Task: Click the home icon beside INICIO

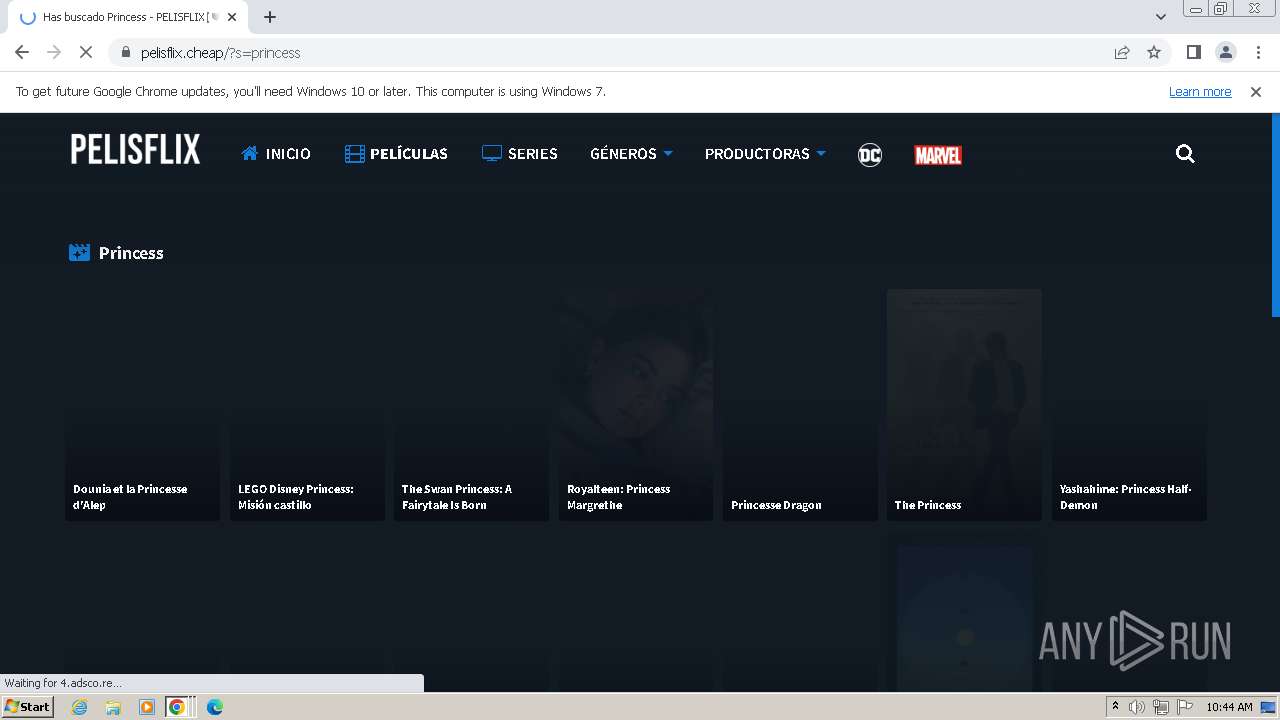Action: pos(250,153)
